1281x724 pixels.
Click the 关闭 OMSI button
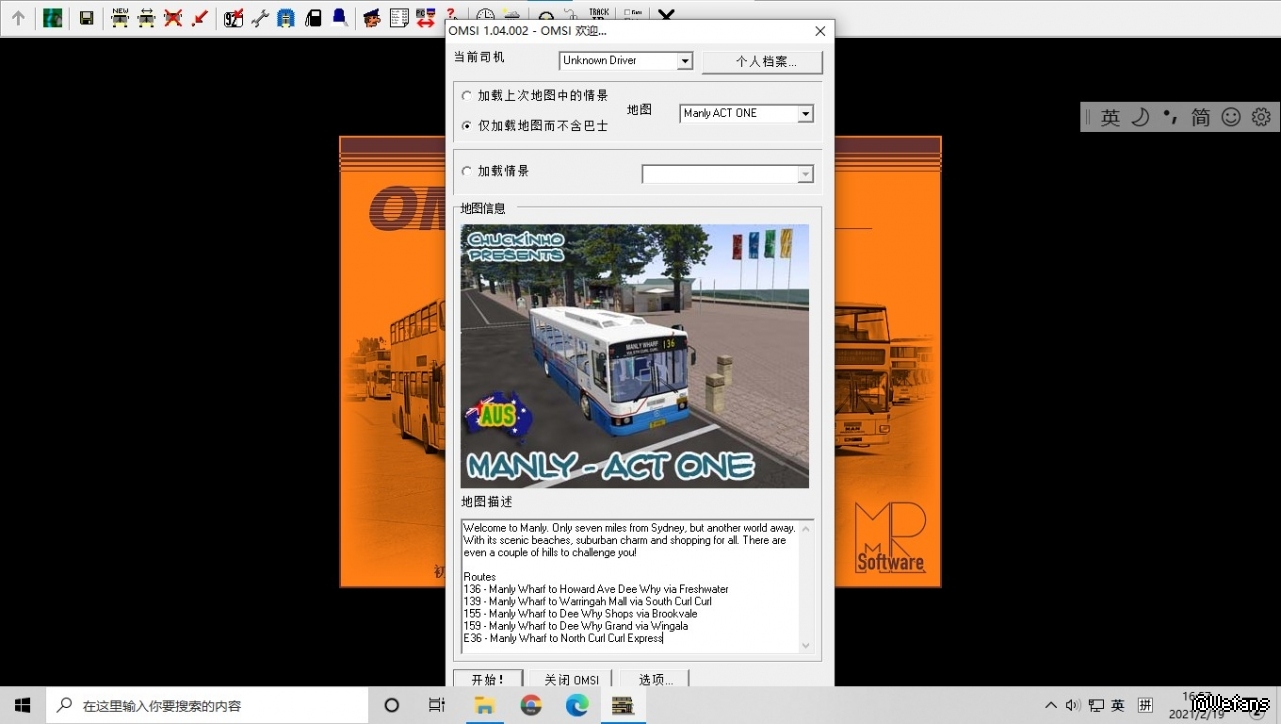coord(571,679)
